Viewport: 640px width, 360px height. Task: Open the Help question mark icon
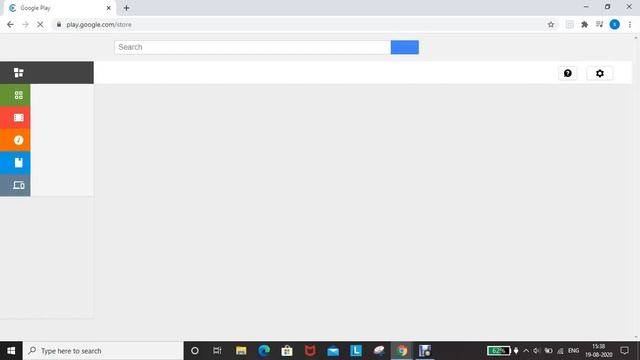(567, 73)
